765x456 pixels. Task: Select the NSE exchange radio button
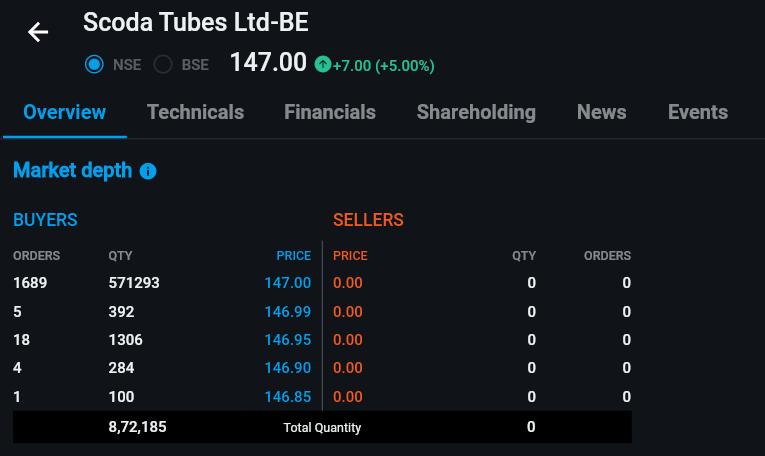(x=95, y=64)
